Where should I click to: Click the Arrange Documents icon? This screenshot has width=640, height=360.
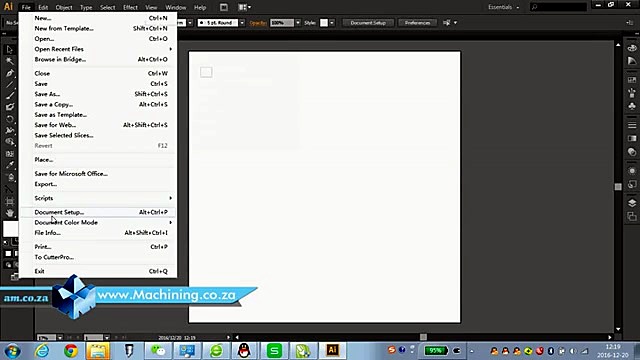[244, 7]
